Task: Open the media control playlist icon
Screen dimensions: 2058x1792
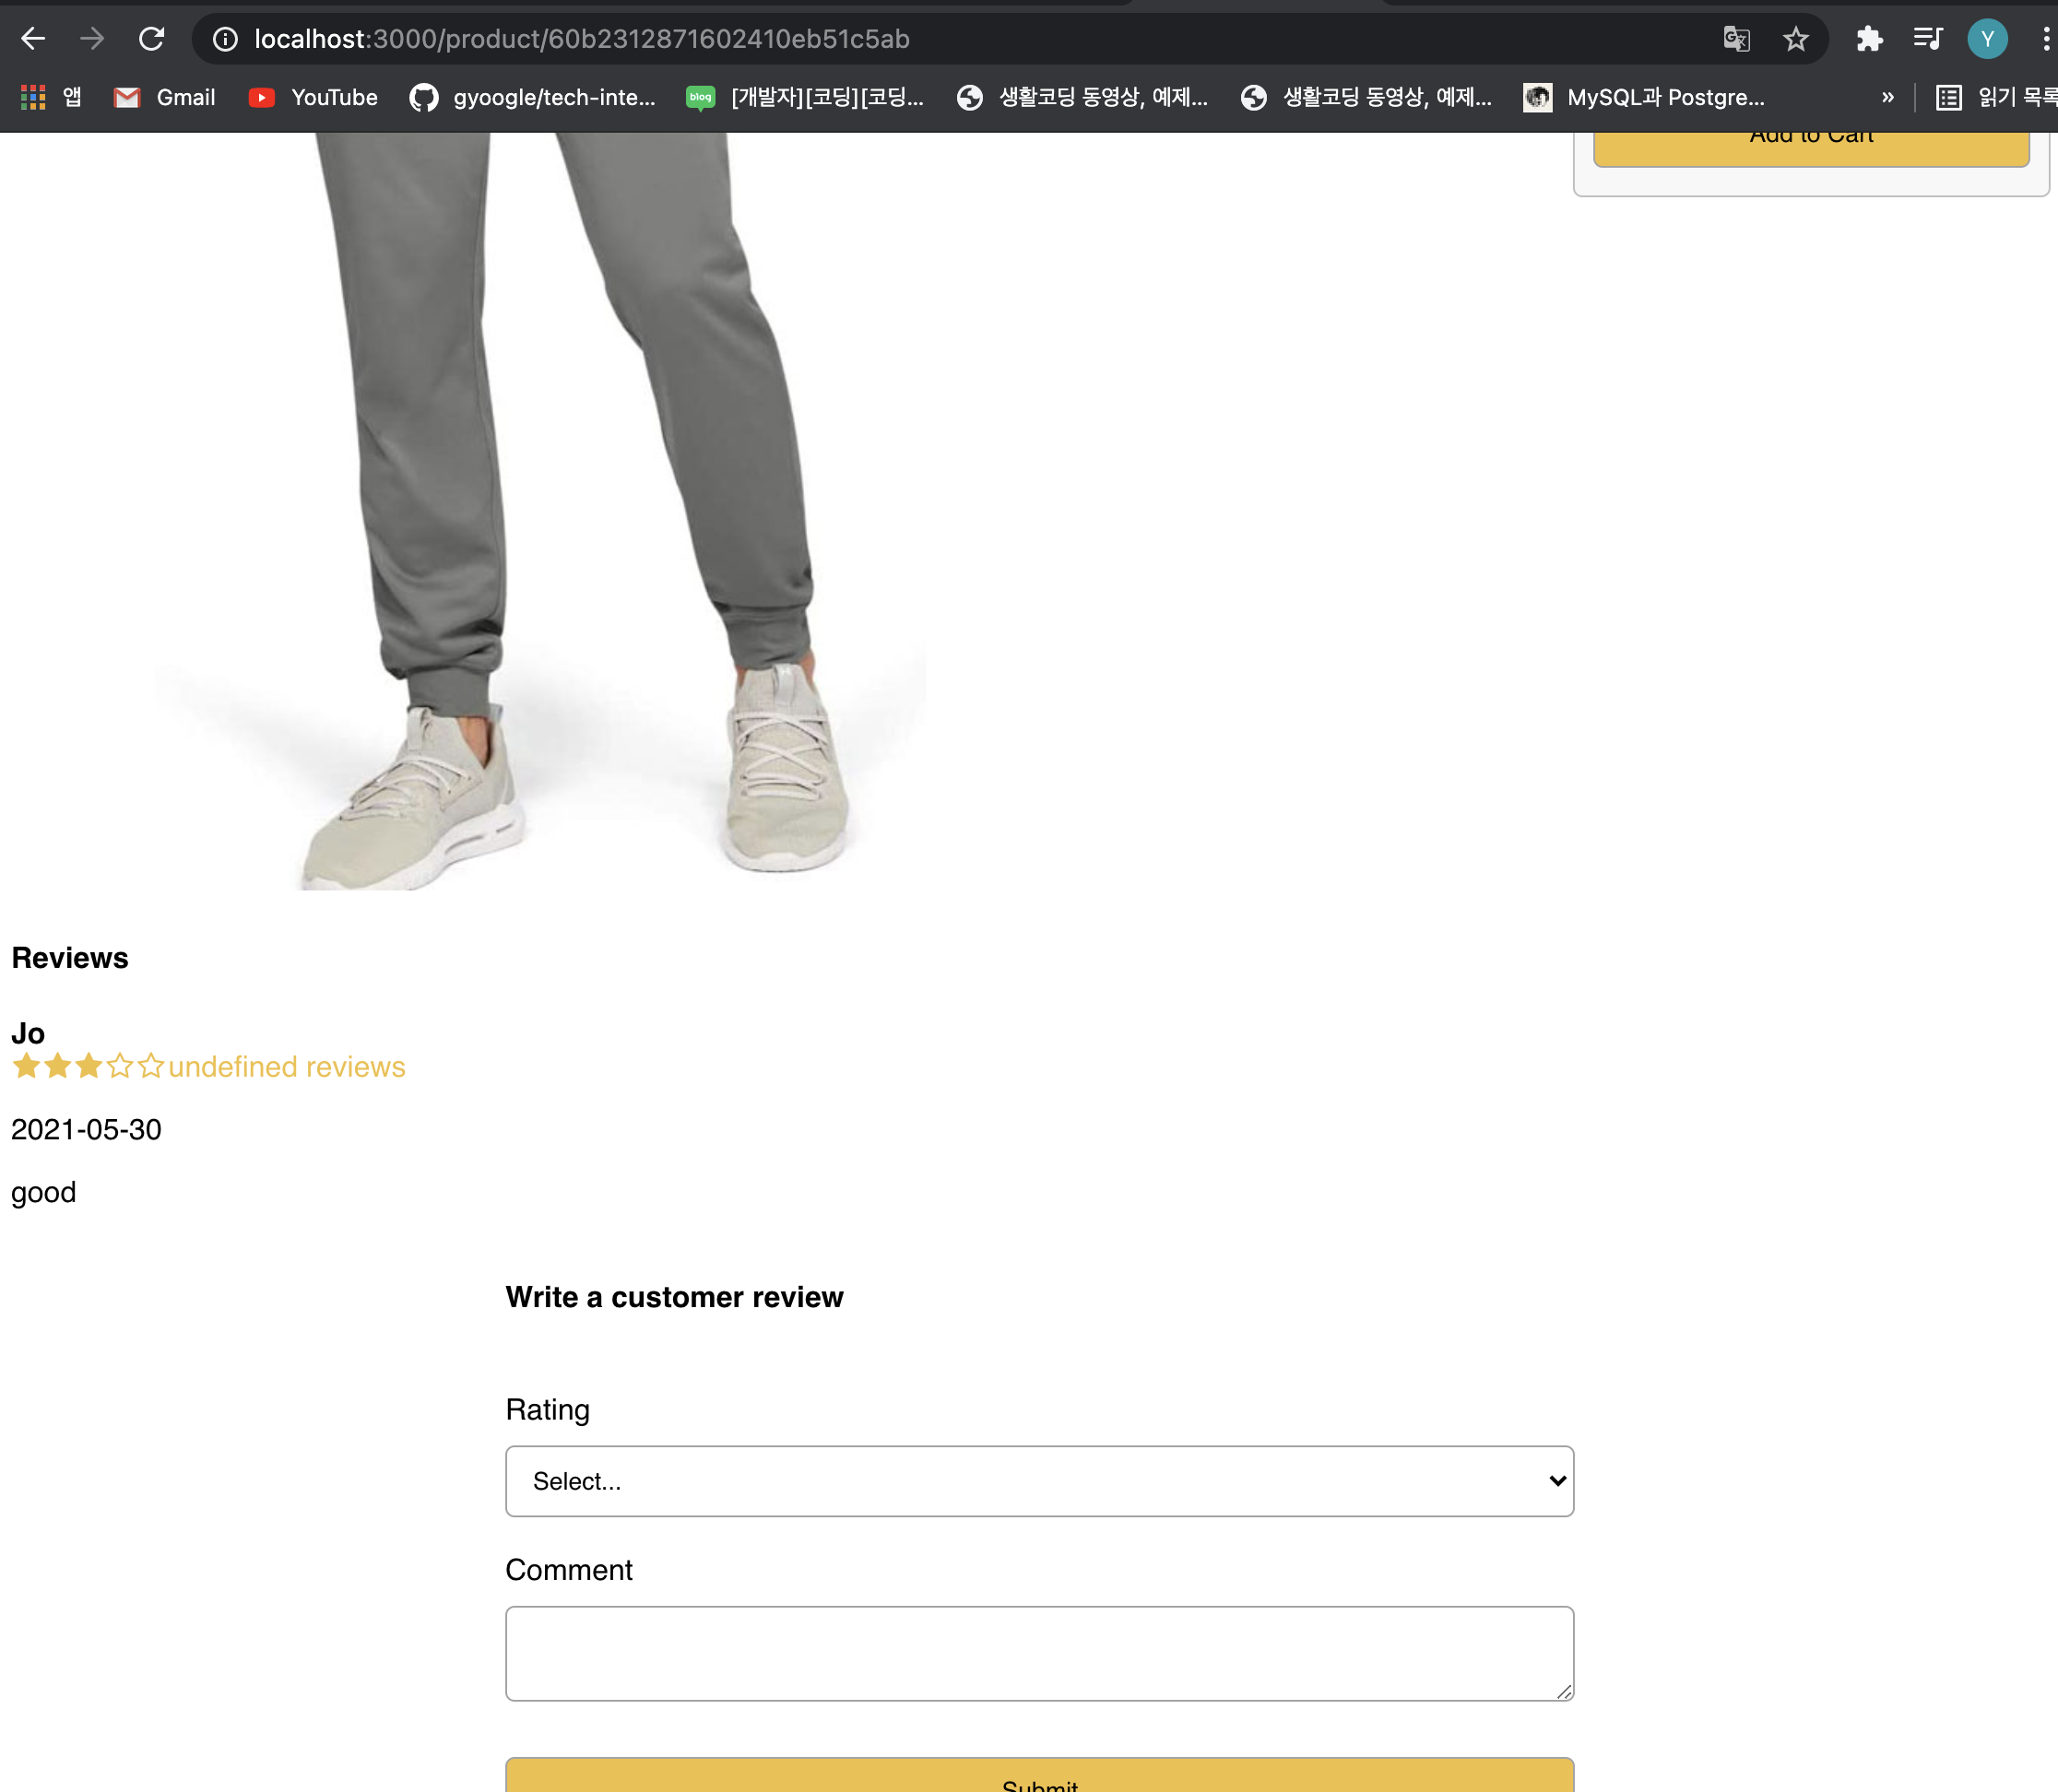Action: click(1927, 39)
